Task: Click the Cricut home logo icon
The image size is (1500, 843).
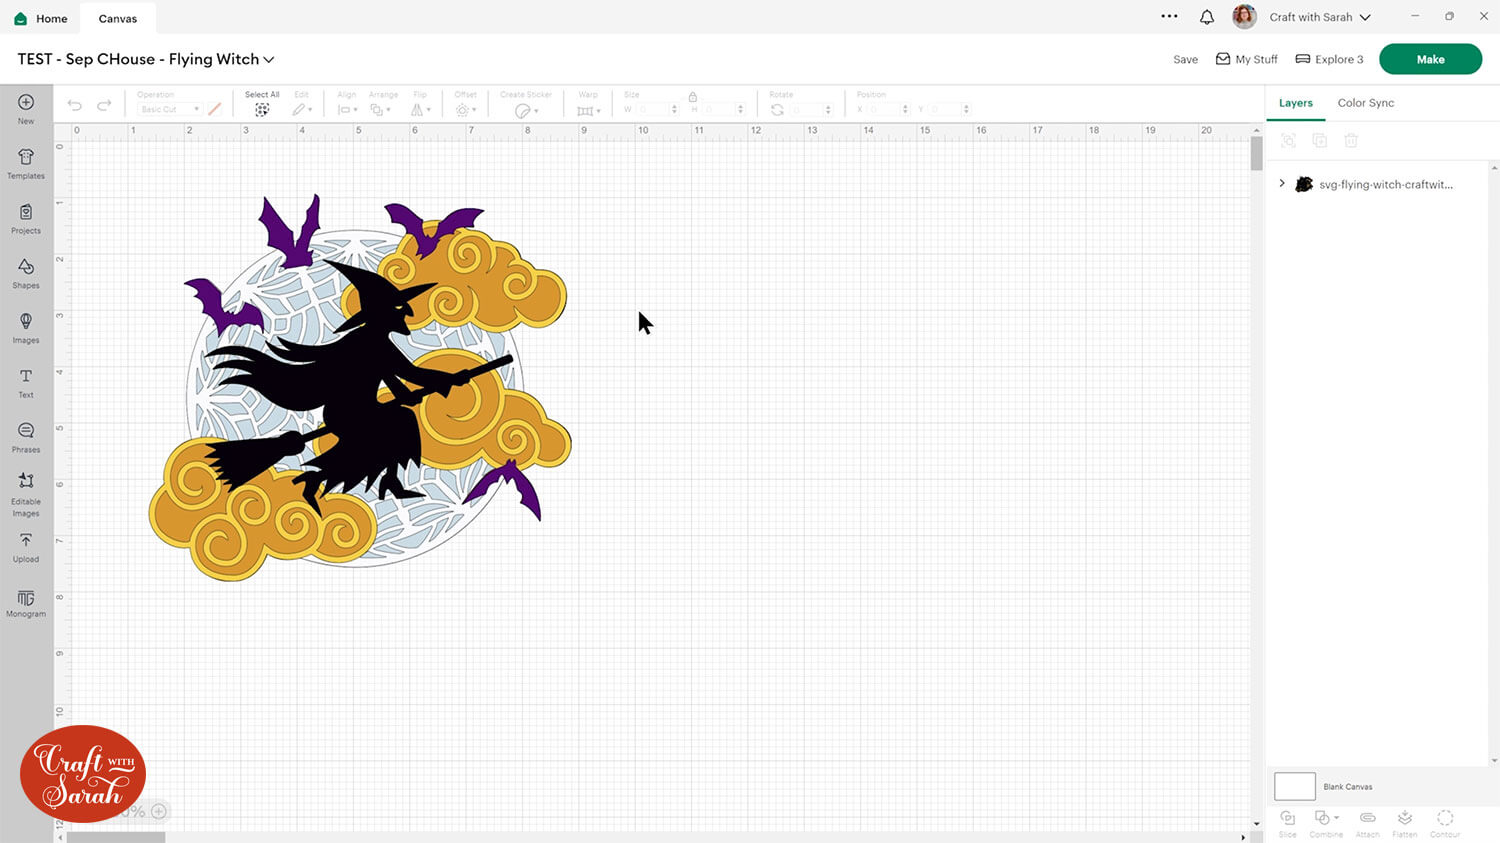Action: click(20, 18)
